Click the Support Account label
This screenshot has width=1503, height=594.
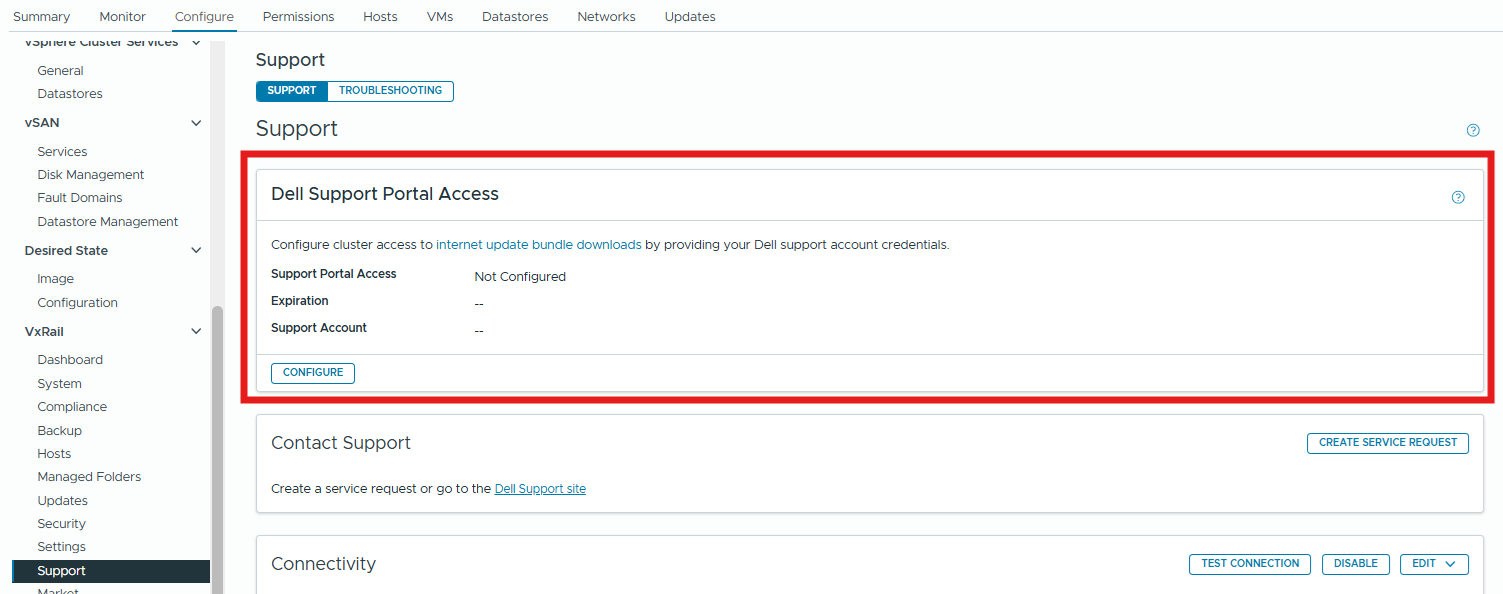coord(319,328)
